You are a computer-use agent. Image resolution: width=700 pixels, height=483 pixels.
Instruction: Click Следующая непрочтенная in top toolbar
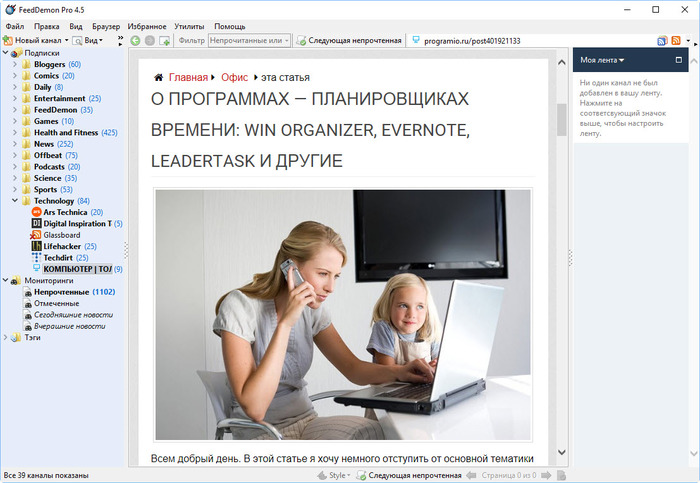point(349,41)
